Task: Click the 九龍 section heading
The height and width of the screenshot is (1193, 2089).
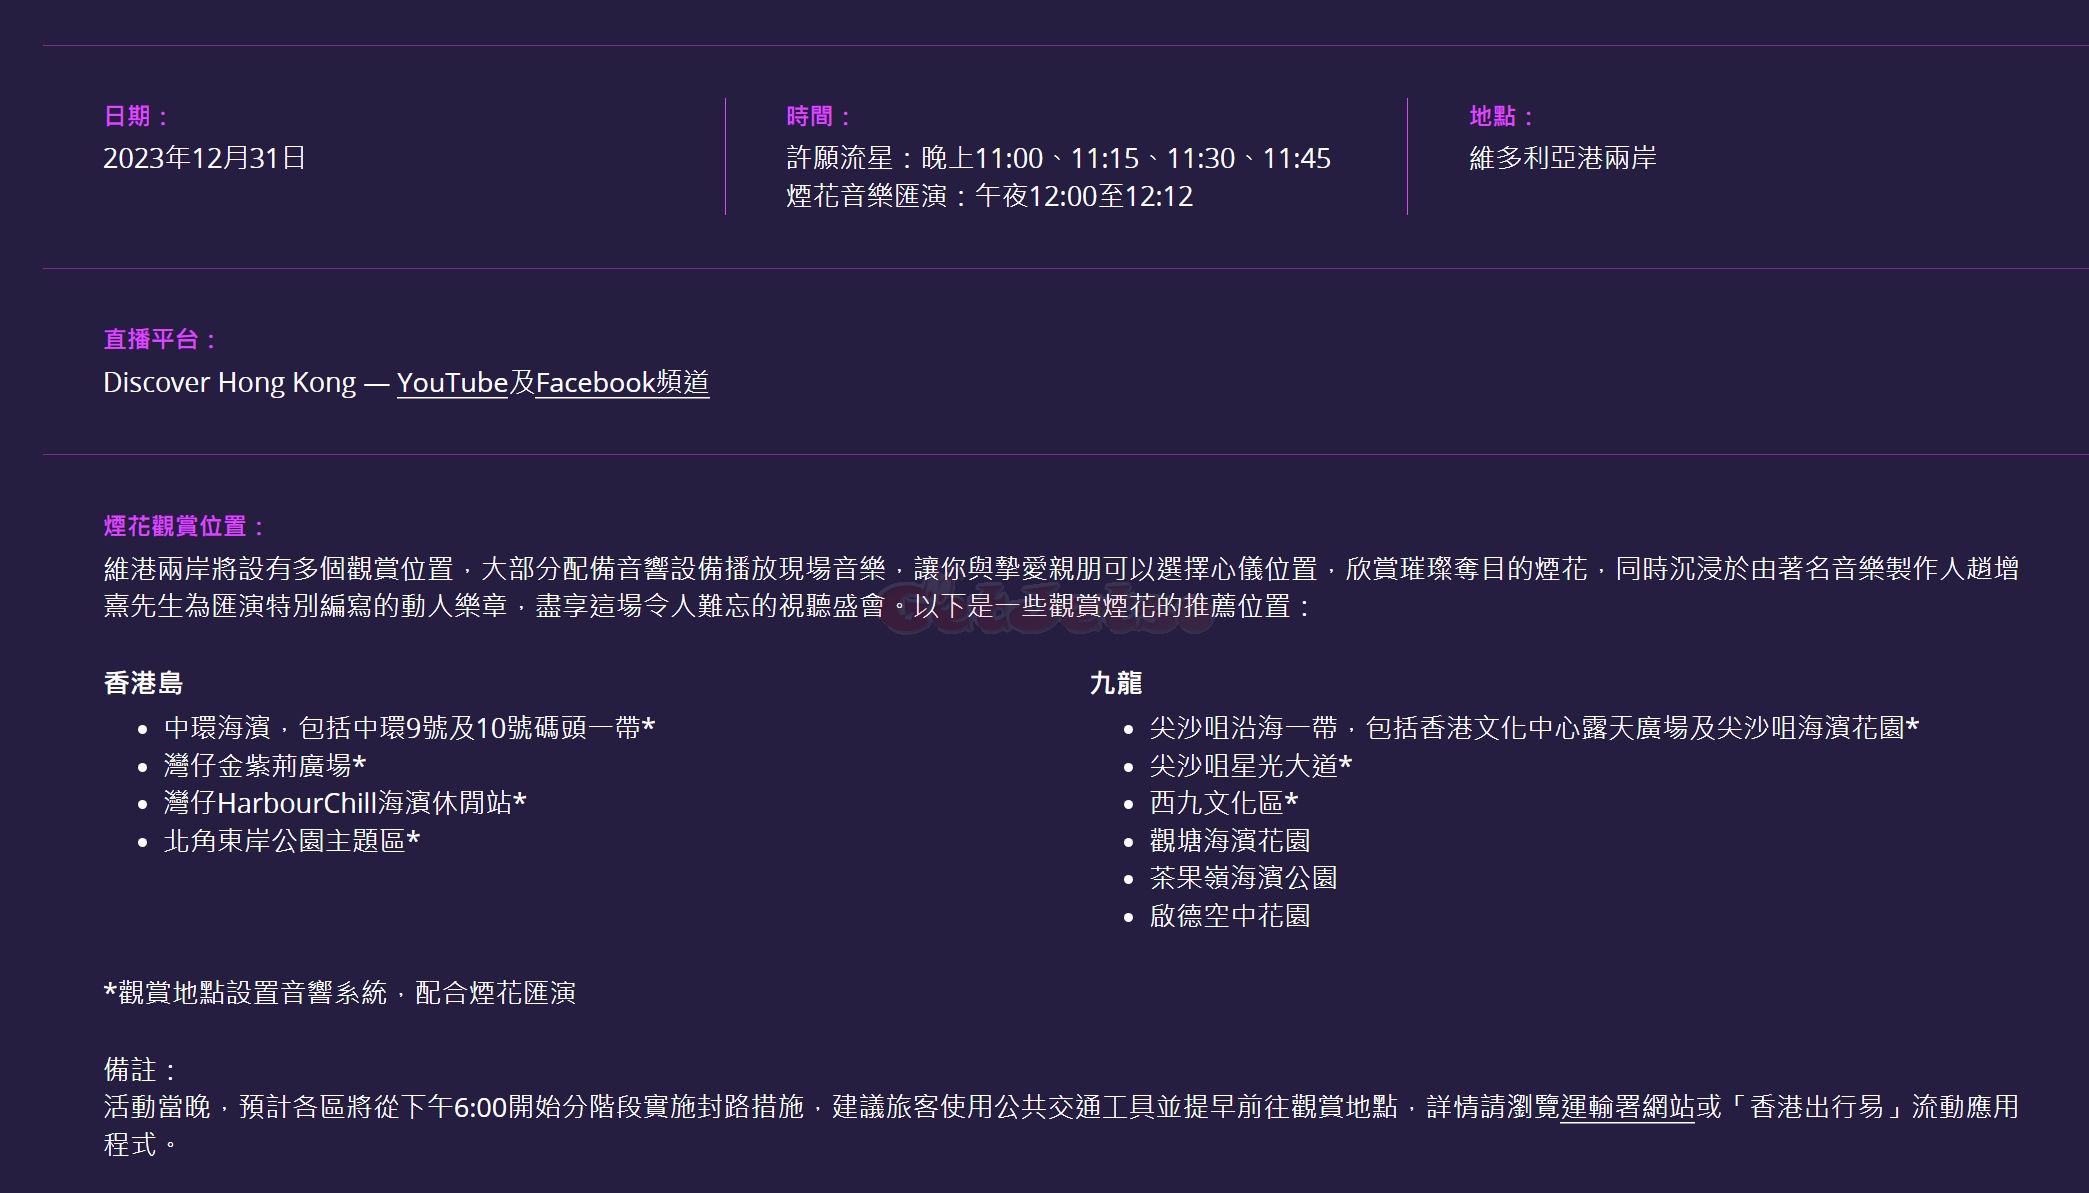Action: click(1115, 684)
